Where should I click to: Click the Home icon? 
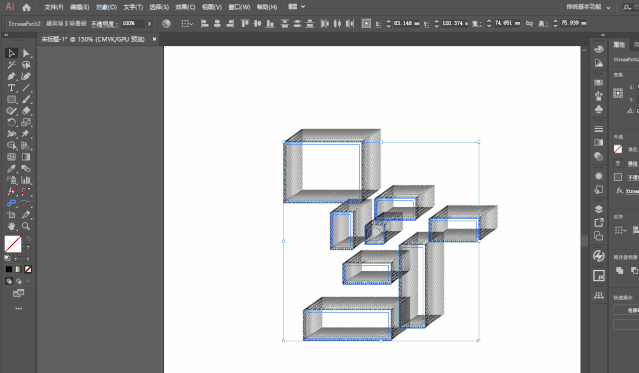pos(26,7)
